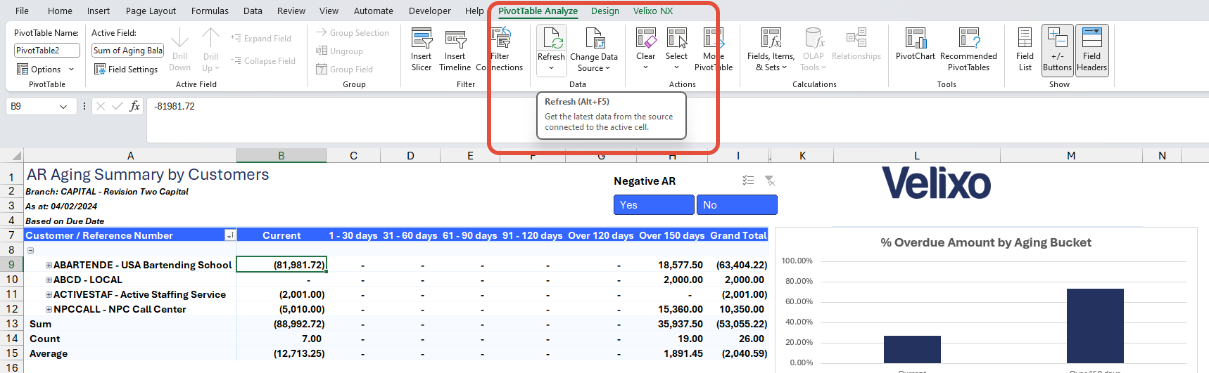Select No in Negative AR slicer
The height and width of the screenshot is (373, 1209).
tap(737, 204)
